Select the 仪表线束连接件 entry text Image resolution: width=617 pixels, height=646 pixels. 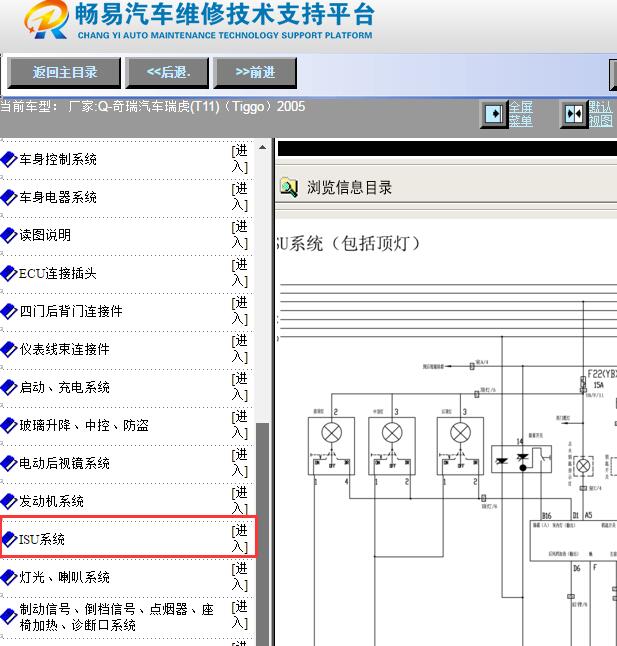[x=65, y=349]
